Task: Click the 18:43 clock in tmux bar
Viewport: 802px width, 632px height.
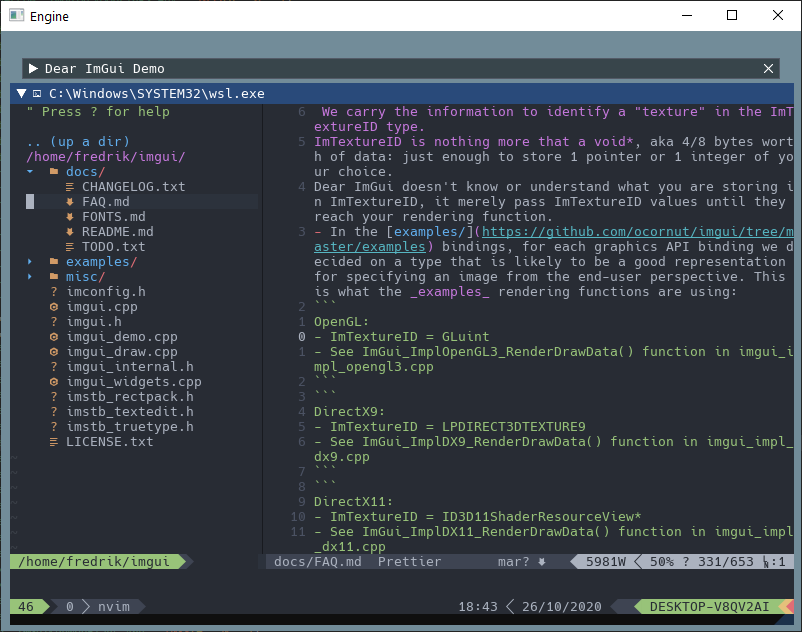Action: click(x=478, y=606)
